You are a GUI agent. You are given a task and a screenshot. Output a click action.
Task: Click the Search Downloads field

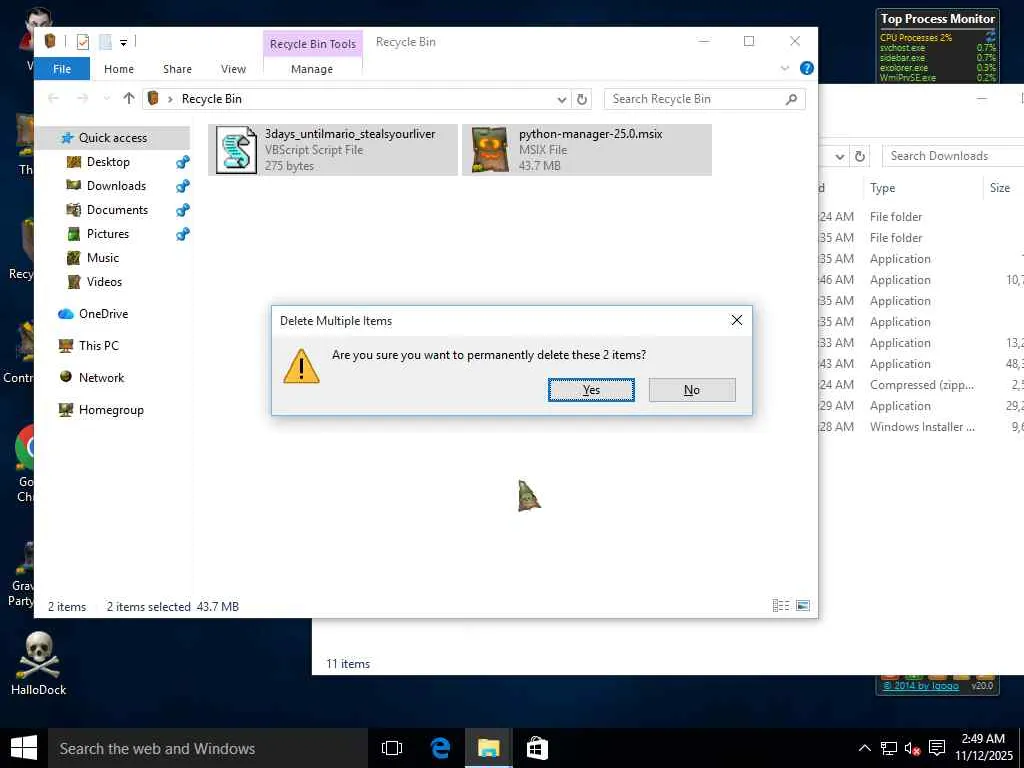pos(953,156)
